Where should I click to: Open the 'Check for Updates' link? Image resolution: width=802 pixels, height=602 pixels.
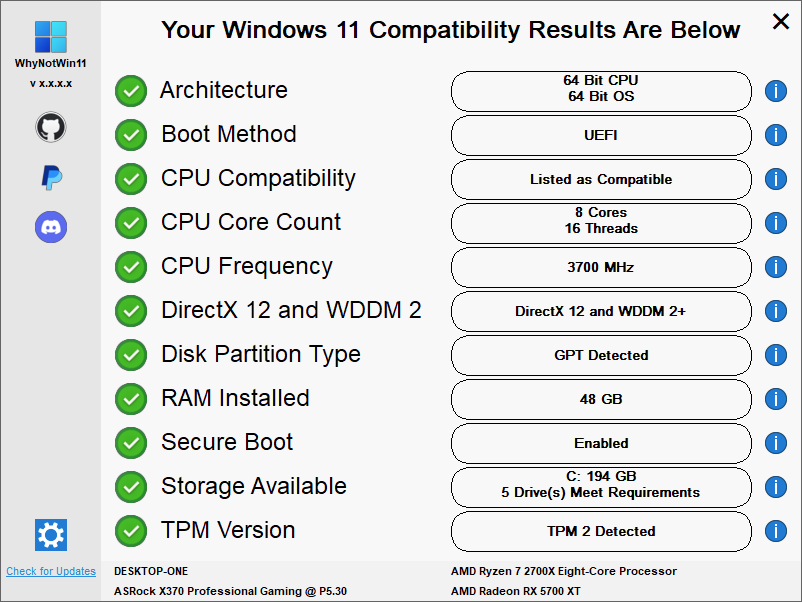(x=50, y=571)
